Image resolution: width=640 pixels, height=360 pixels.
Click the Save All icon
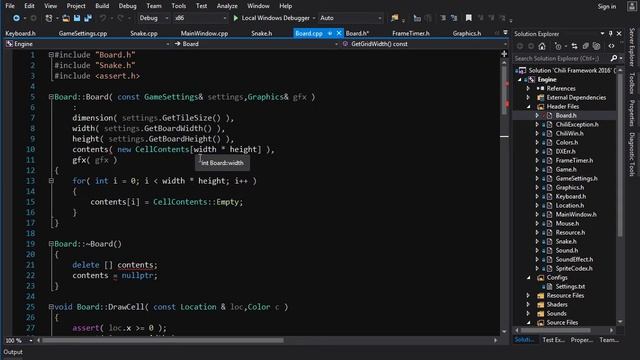pyautogui.click(x=88, y=18)
